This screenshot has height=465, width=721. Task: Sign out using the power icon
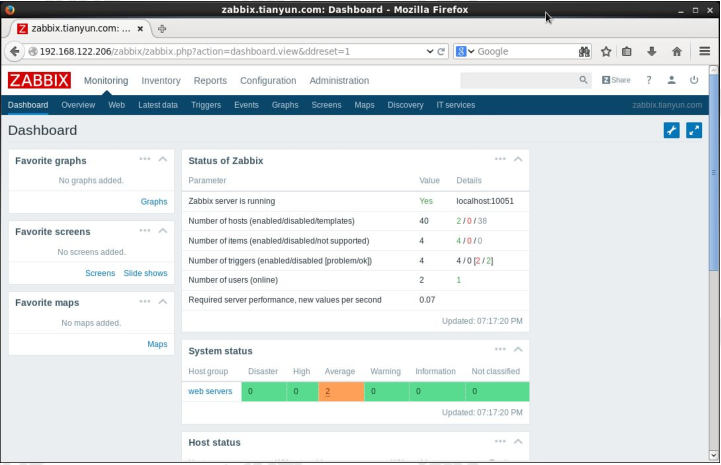click(694, 80)
